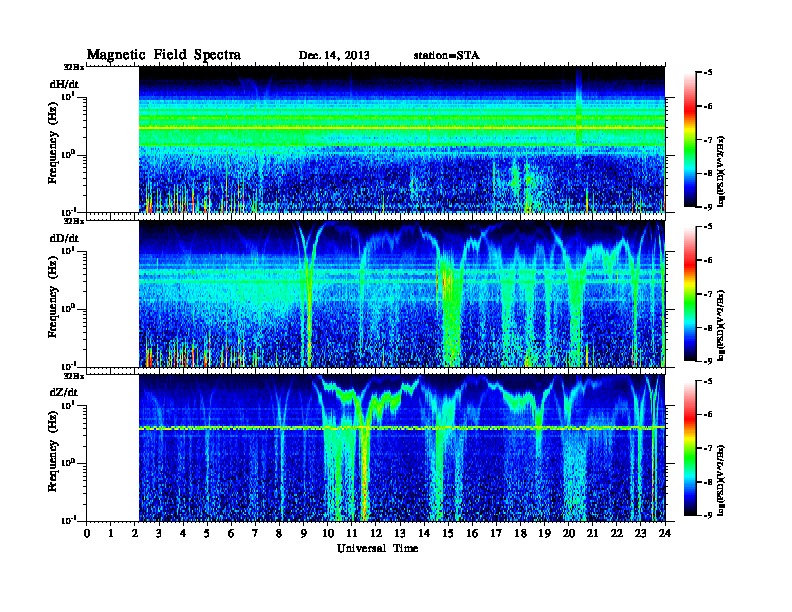This screenshot has height=612, width=792.
Task: Click the -7 tick on dD/dt color scale
Action: tap(708, 294)
